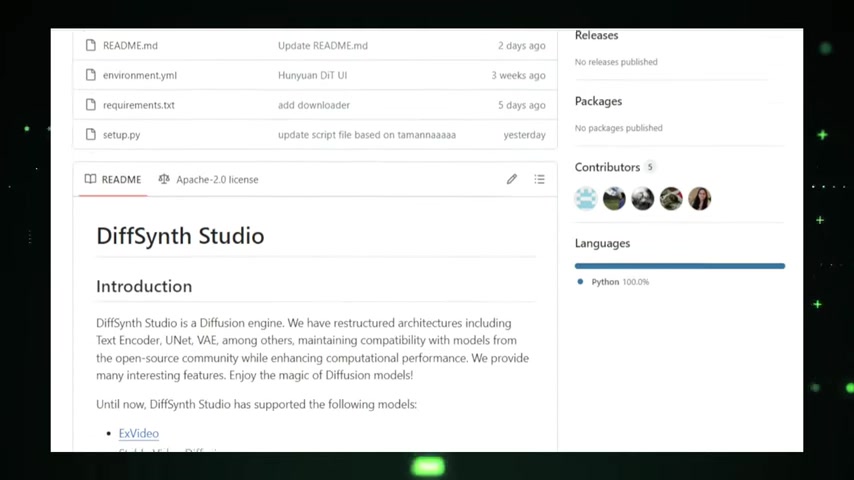This screenshot has width=854, height=480.
Task: Open the README.md file
Action: (x=130, y=46)
